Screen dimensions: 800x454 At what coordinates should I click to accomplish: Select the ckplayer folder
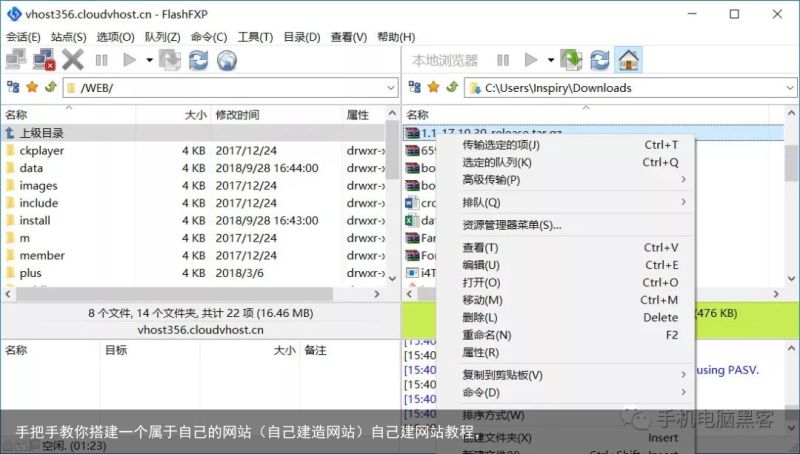coord(194,150)
